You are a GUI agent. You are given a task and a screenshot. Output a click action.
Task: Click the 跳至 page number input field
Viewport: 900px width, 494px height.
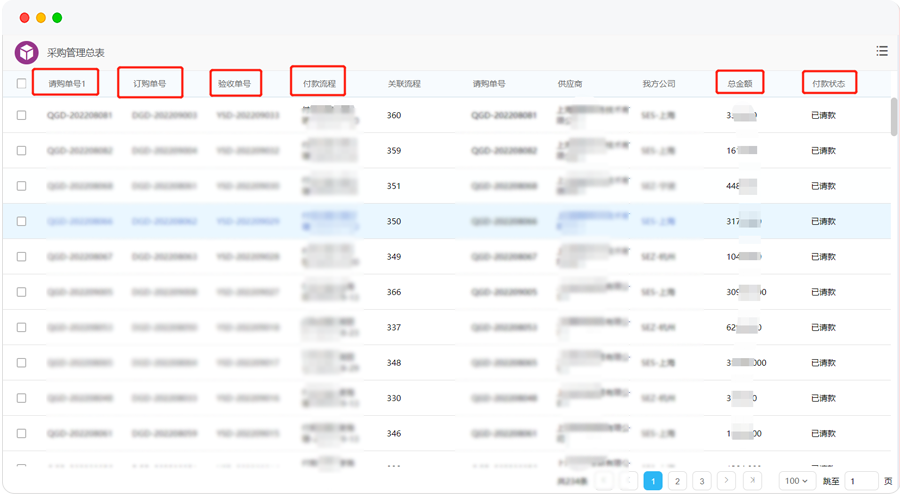[861, 481]
